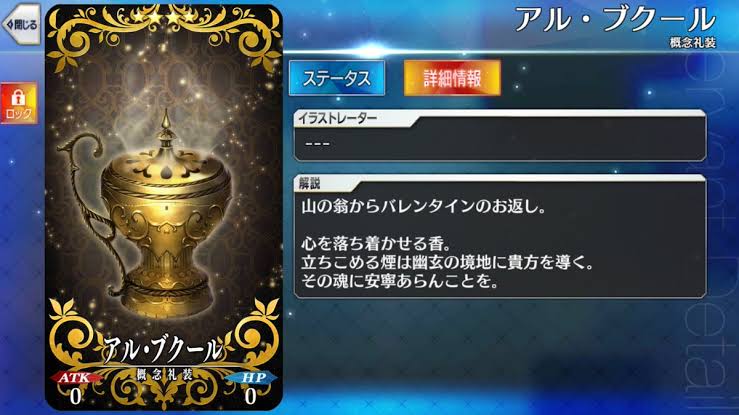Tap the その魂に安寧あらんことを text line
This screenshot has height=415, width=739.
coord(400,282)
